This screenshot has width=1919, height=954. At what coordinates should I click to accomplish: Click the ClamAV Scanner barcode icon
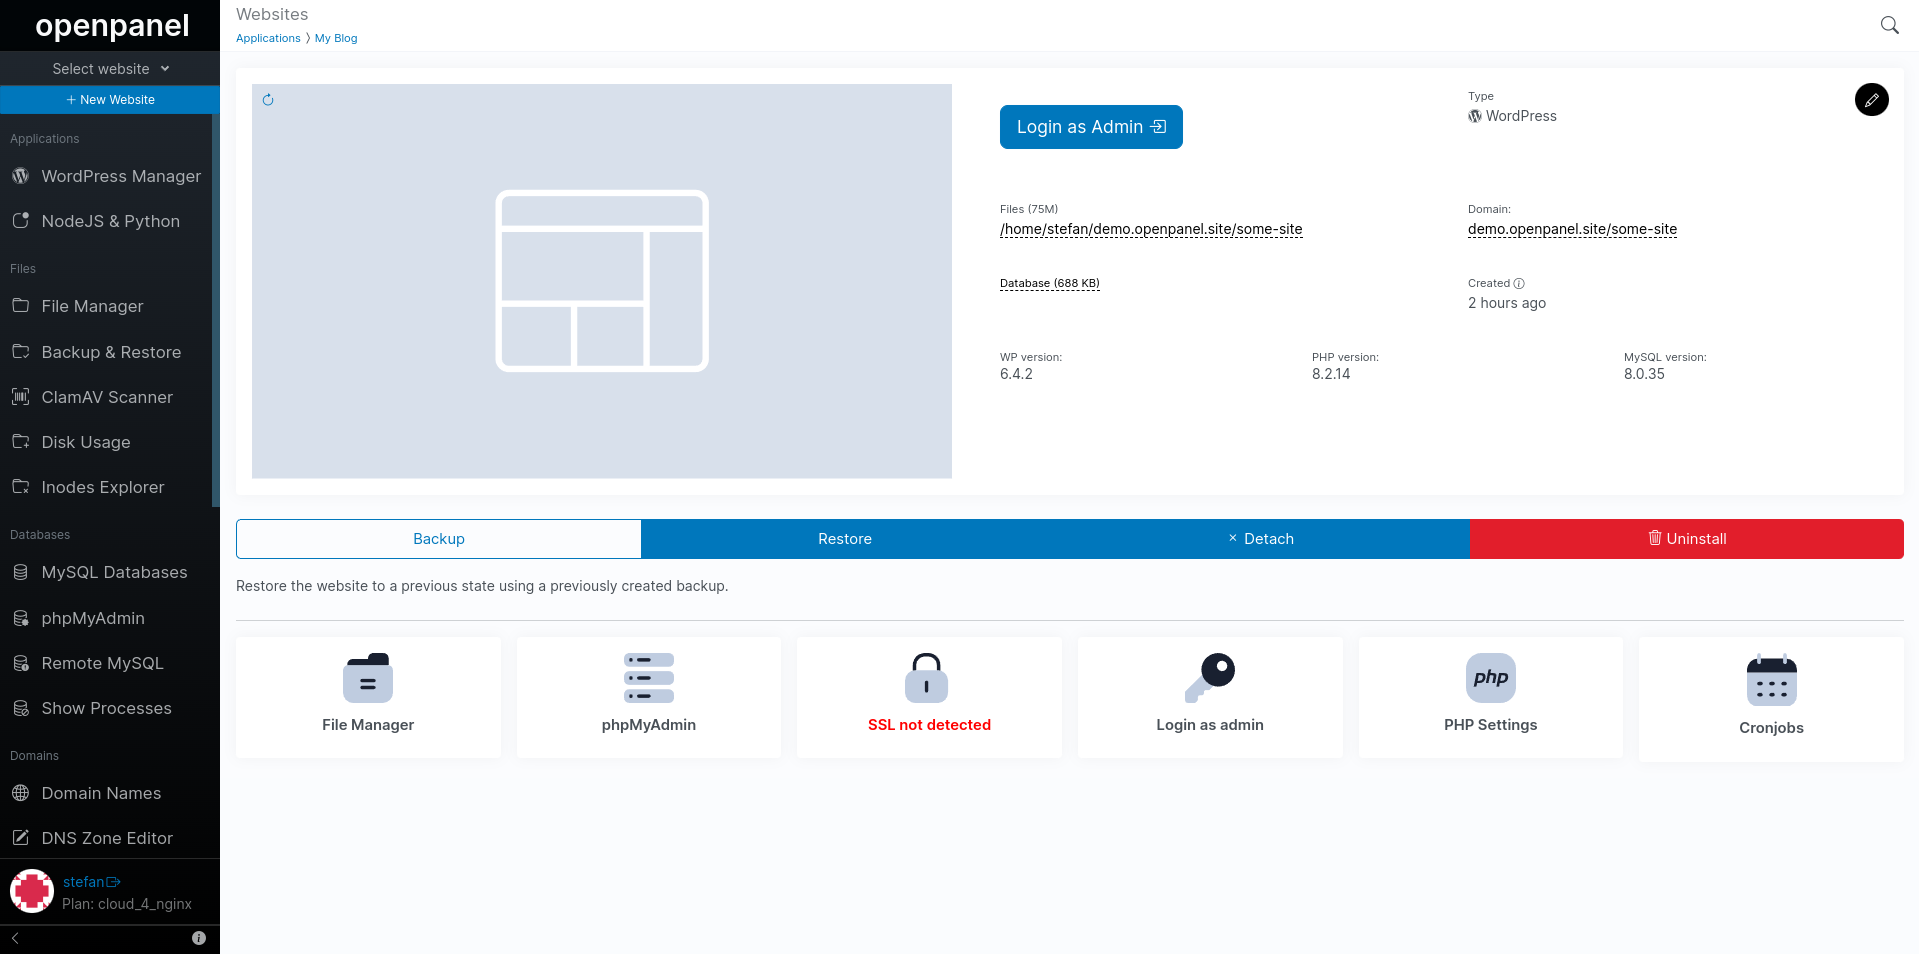pyautogui.click(x=21, y=397)
